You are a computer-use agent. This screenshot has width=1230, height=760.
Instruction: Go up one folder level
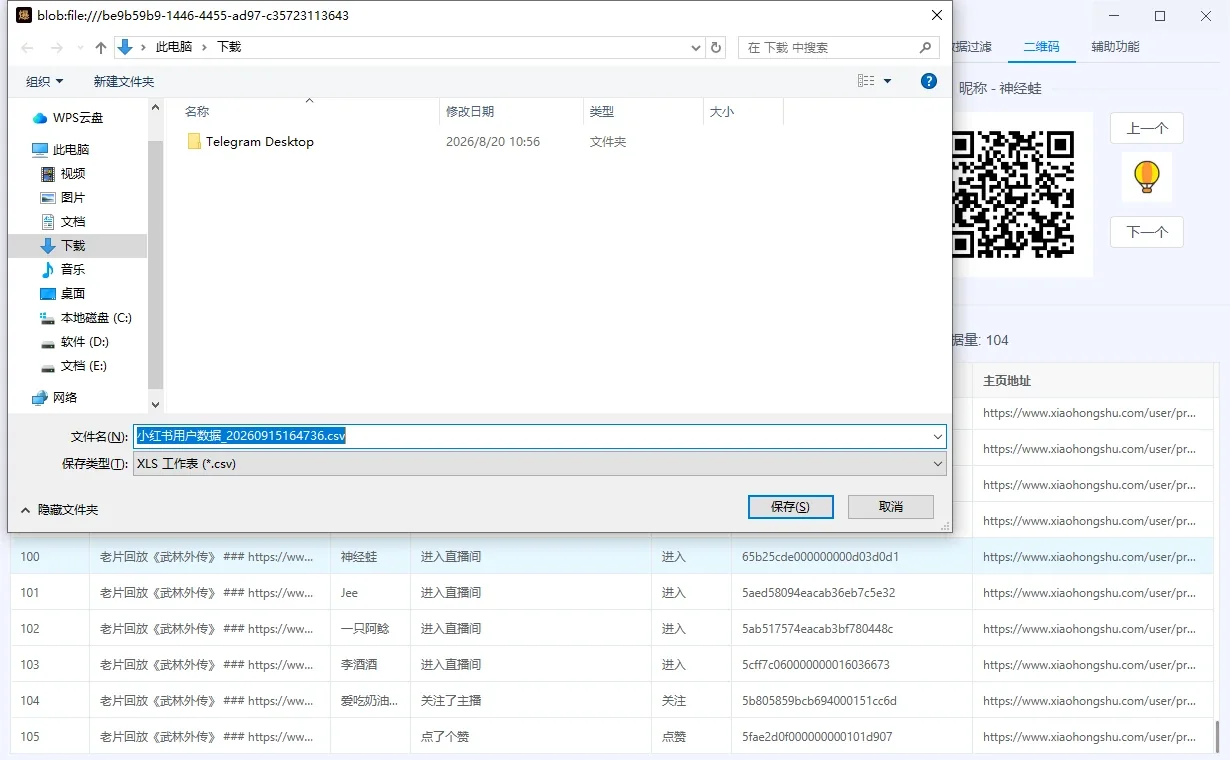pos(100,47)
